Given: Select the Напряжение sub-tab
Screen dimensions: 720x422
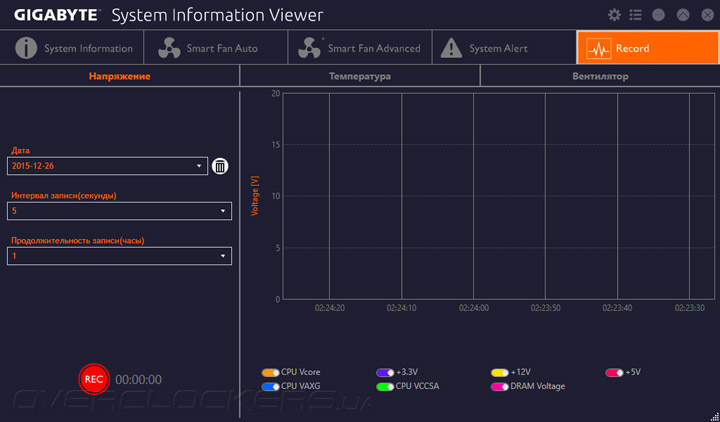Looking at the screenshot, I should [x=119, y=76].
